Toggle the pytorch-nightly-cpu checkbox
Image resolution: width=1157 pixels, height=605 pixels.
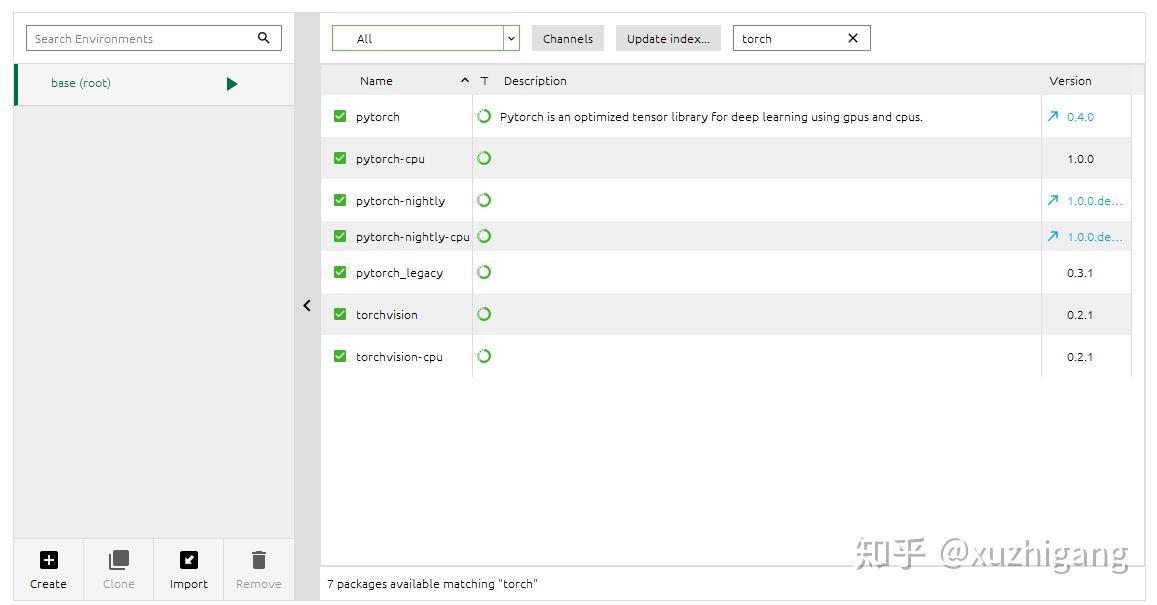click(340, 236)
